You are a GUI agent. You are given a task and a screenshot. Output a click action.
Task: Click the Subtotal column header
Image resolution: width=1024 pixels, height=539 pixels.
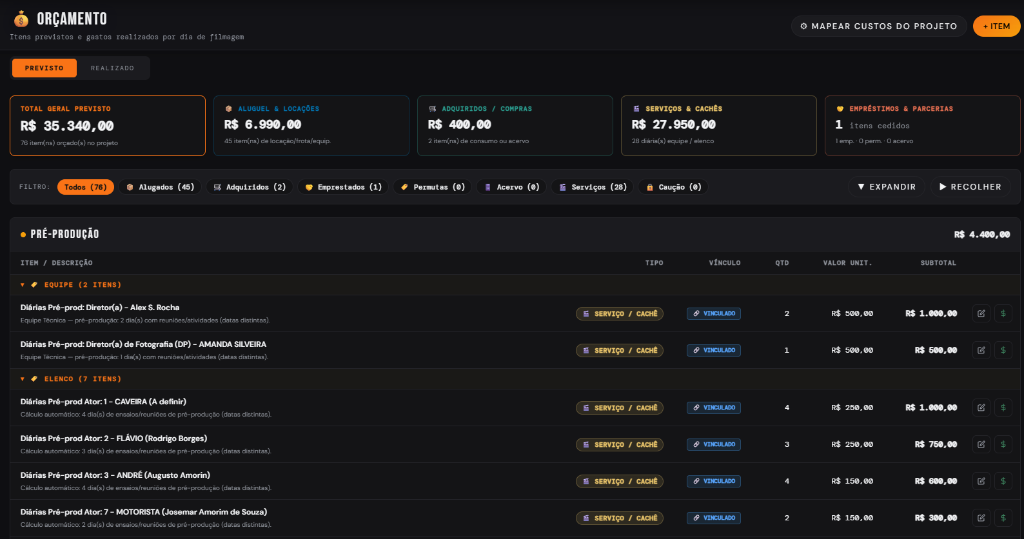click(938, 263)
